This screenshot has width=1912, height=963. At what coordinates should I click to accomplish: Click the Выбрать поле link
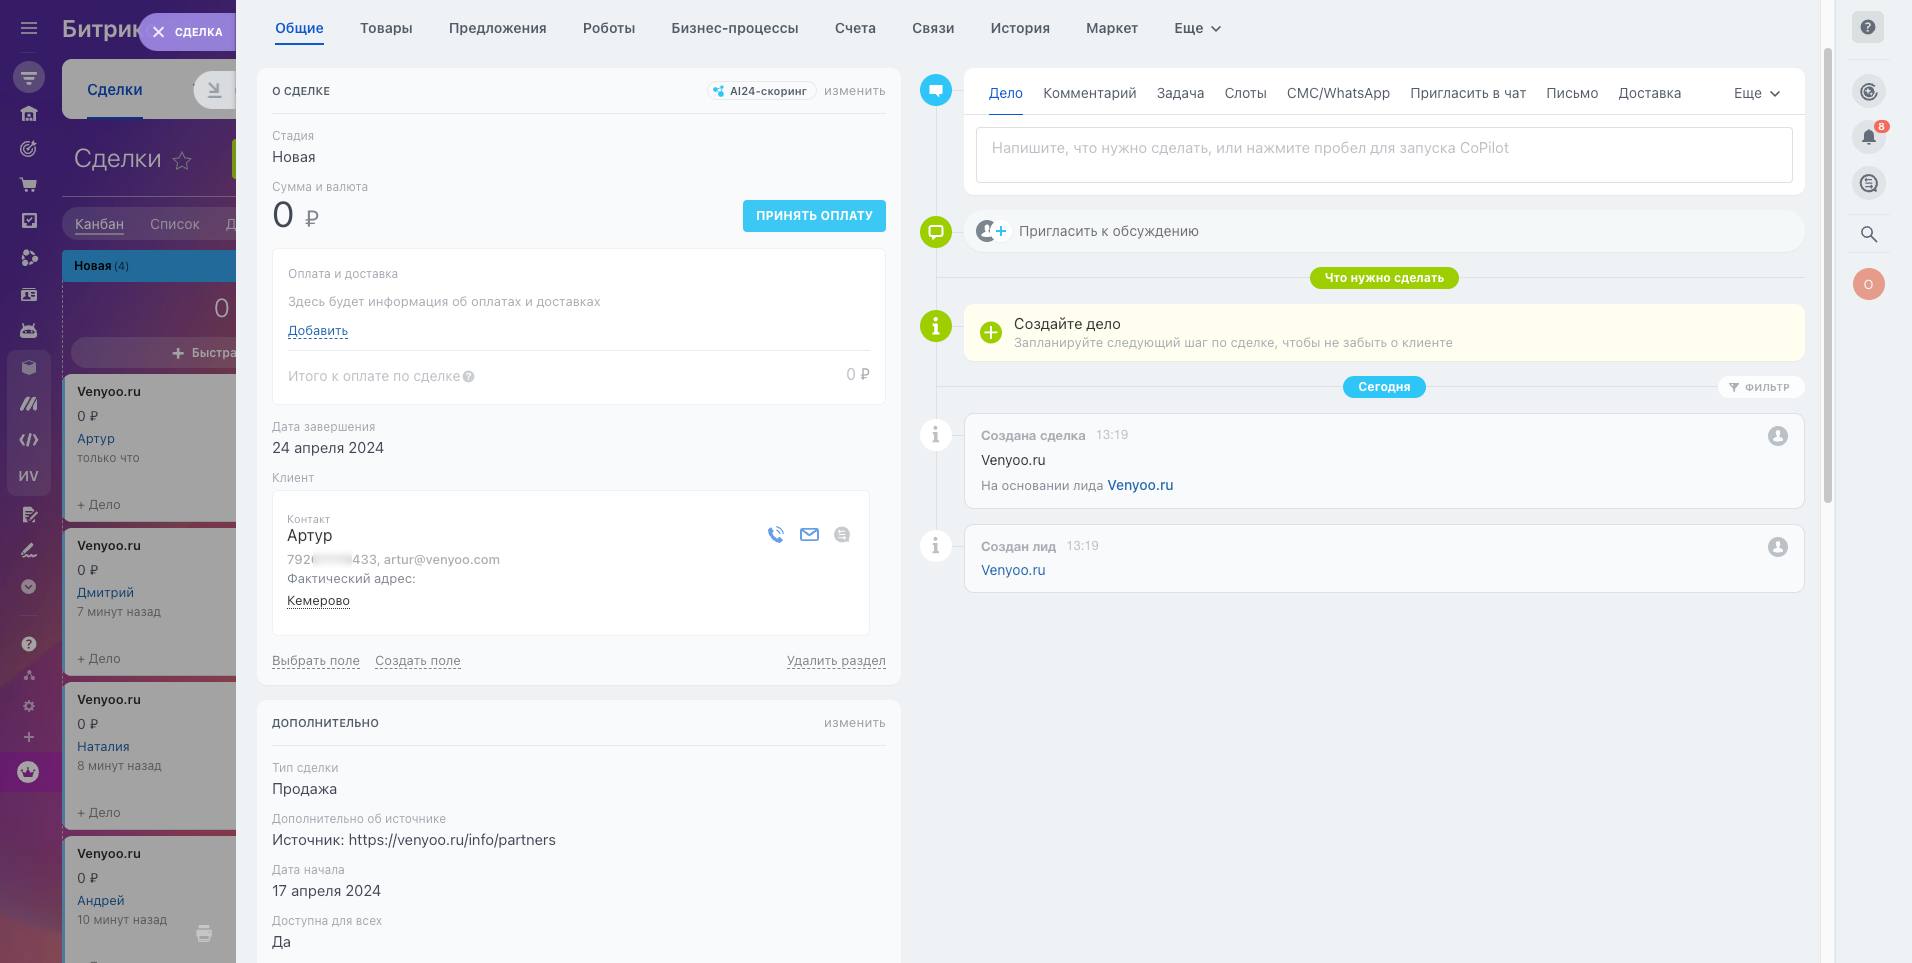coord(316,661)
